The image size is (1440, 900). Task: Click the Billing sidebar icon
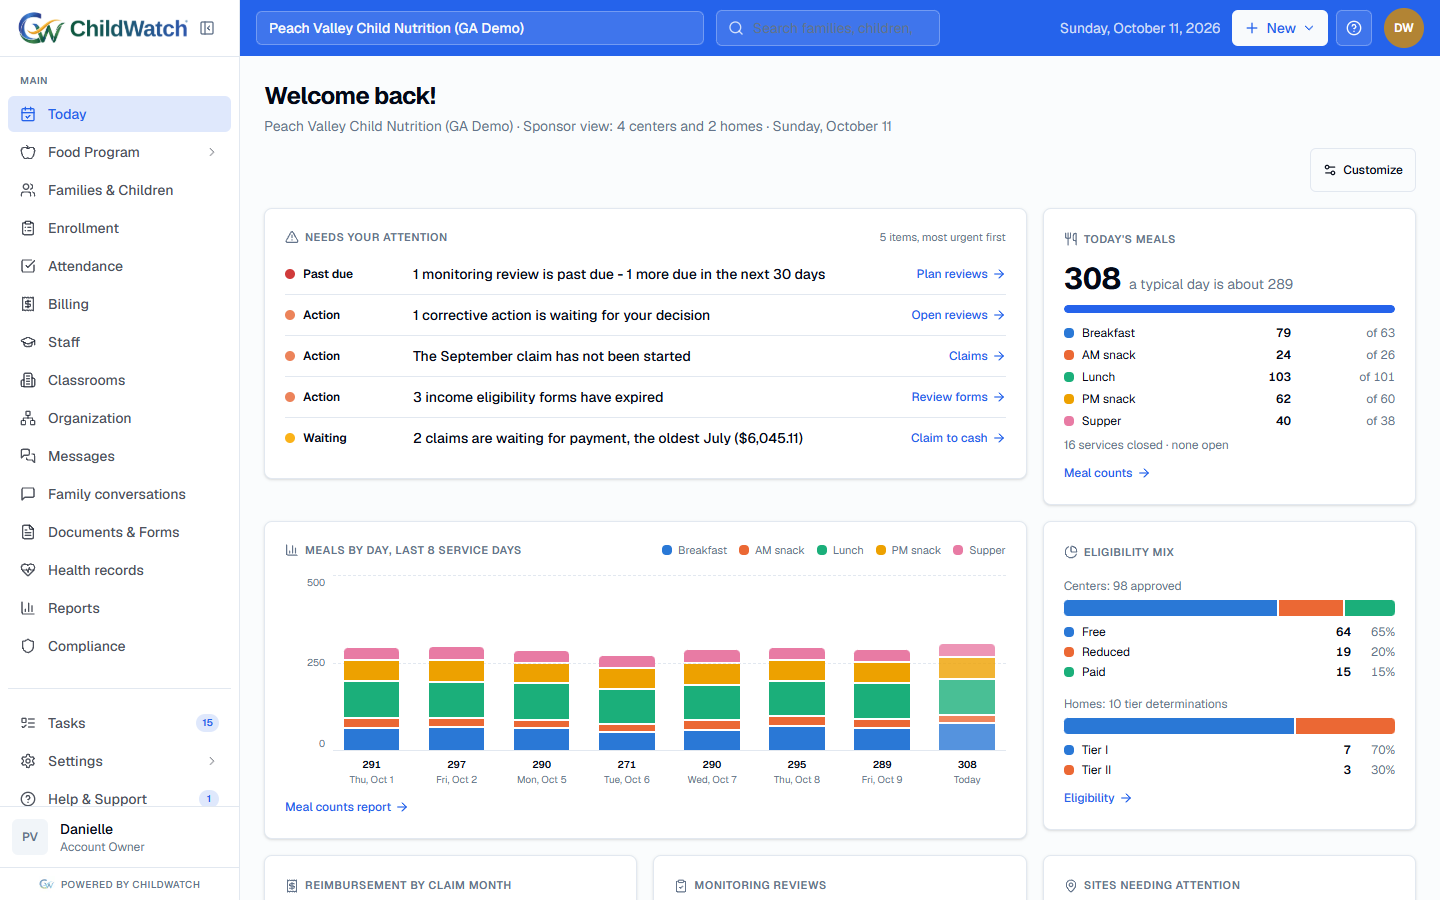[x=28, y=304]
